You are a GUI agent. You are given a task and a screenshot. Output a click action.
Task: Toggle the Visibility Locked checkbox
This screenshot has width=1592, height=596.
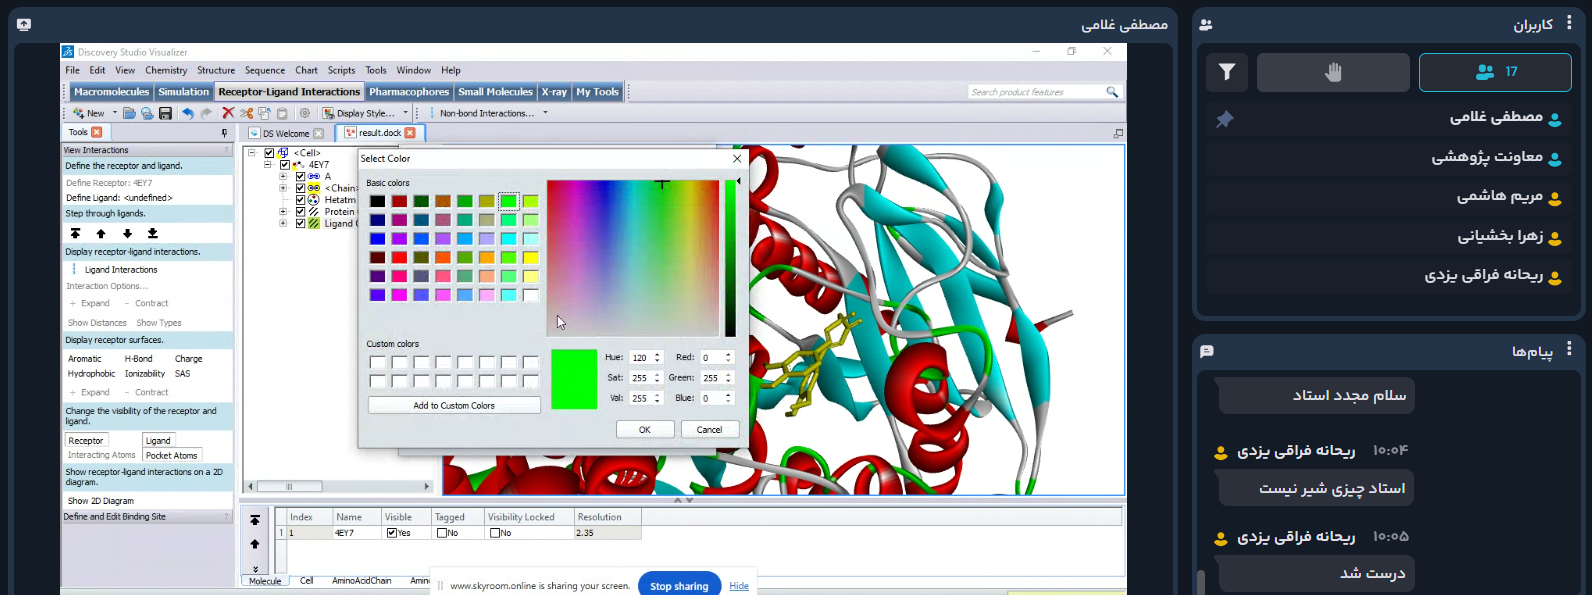[x=494, y=533]
